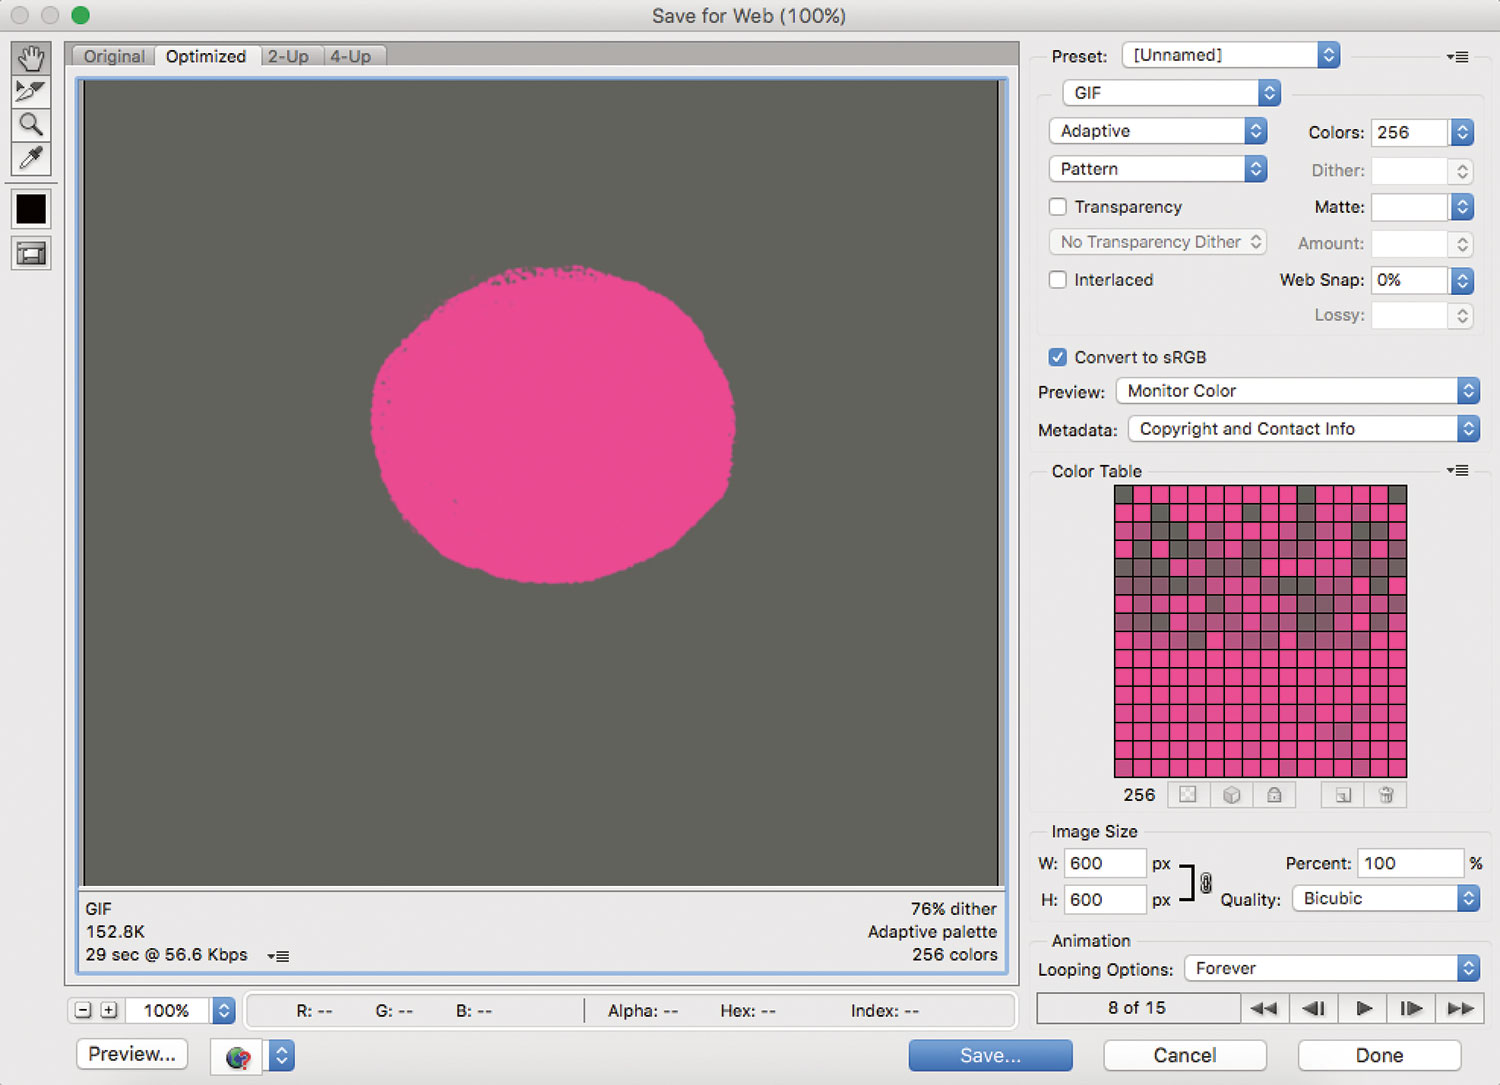This screenshot has height=1085, width=1500.
Task: Open the browser selection dropdown arrow
Action: point(282,1056)
